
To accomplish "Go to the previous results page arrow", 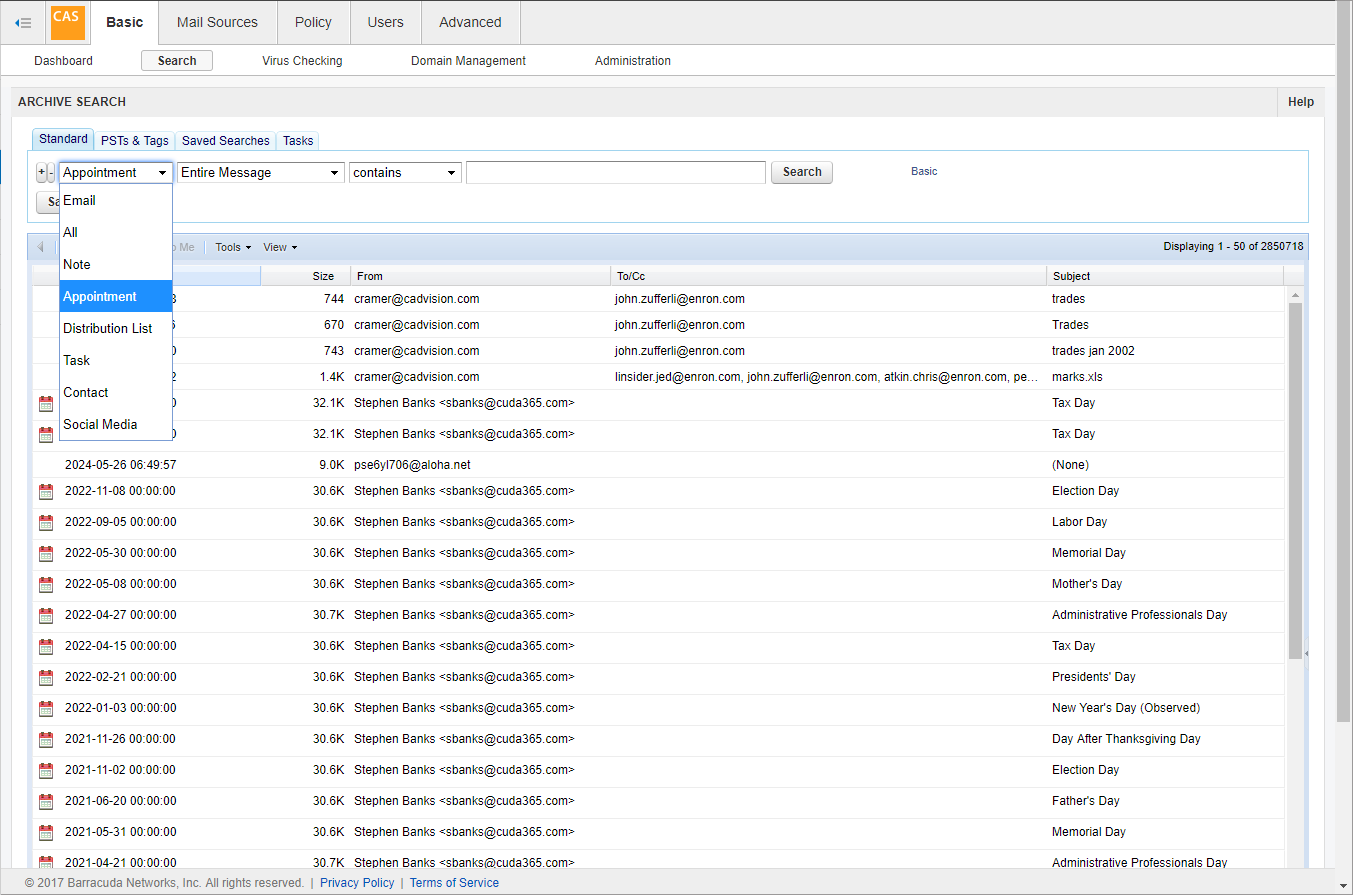I will pos(41,247).
